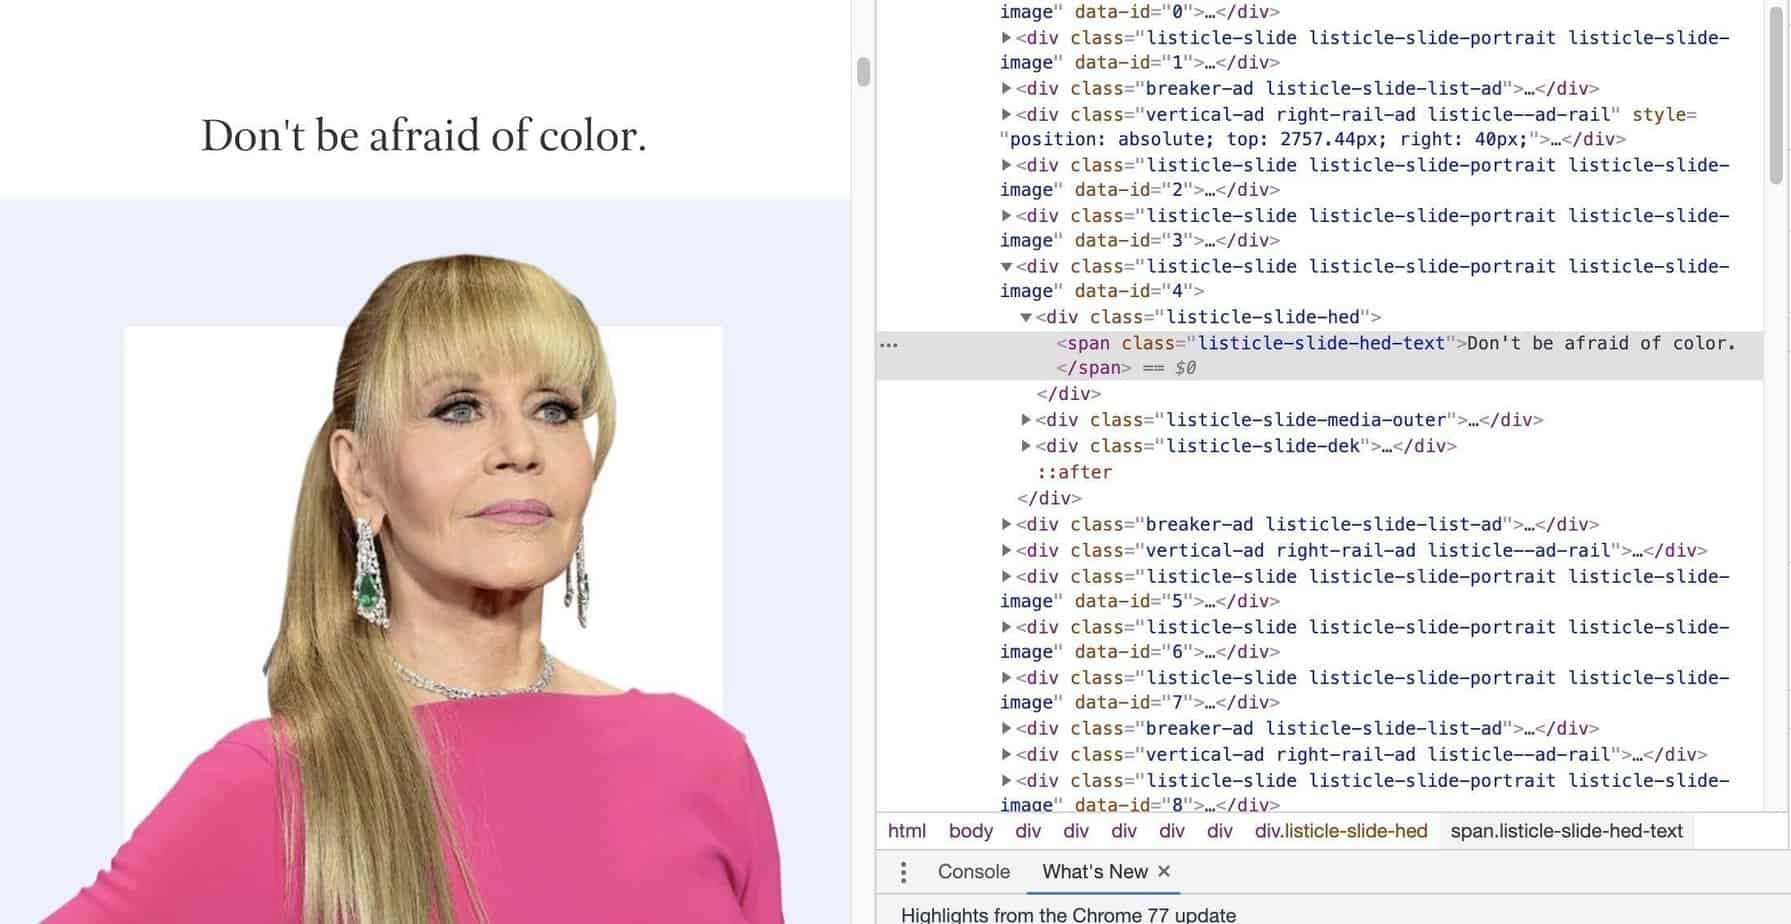Click the html breadcrumb
This screenshot has height=924, width=1791.
[x=907, y=831]
